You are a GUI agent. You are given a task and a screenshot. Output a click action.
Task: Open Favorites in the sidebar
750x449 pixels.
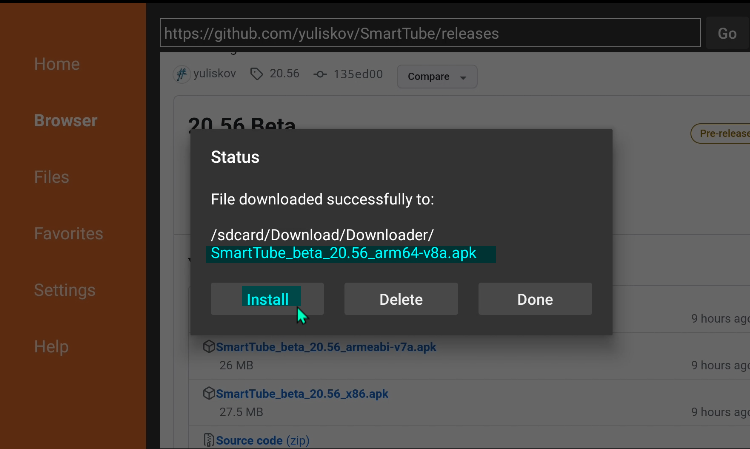pos(68,233)
